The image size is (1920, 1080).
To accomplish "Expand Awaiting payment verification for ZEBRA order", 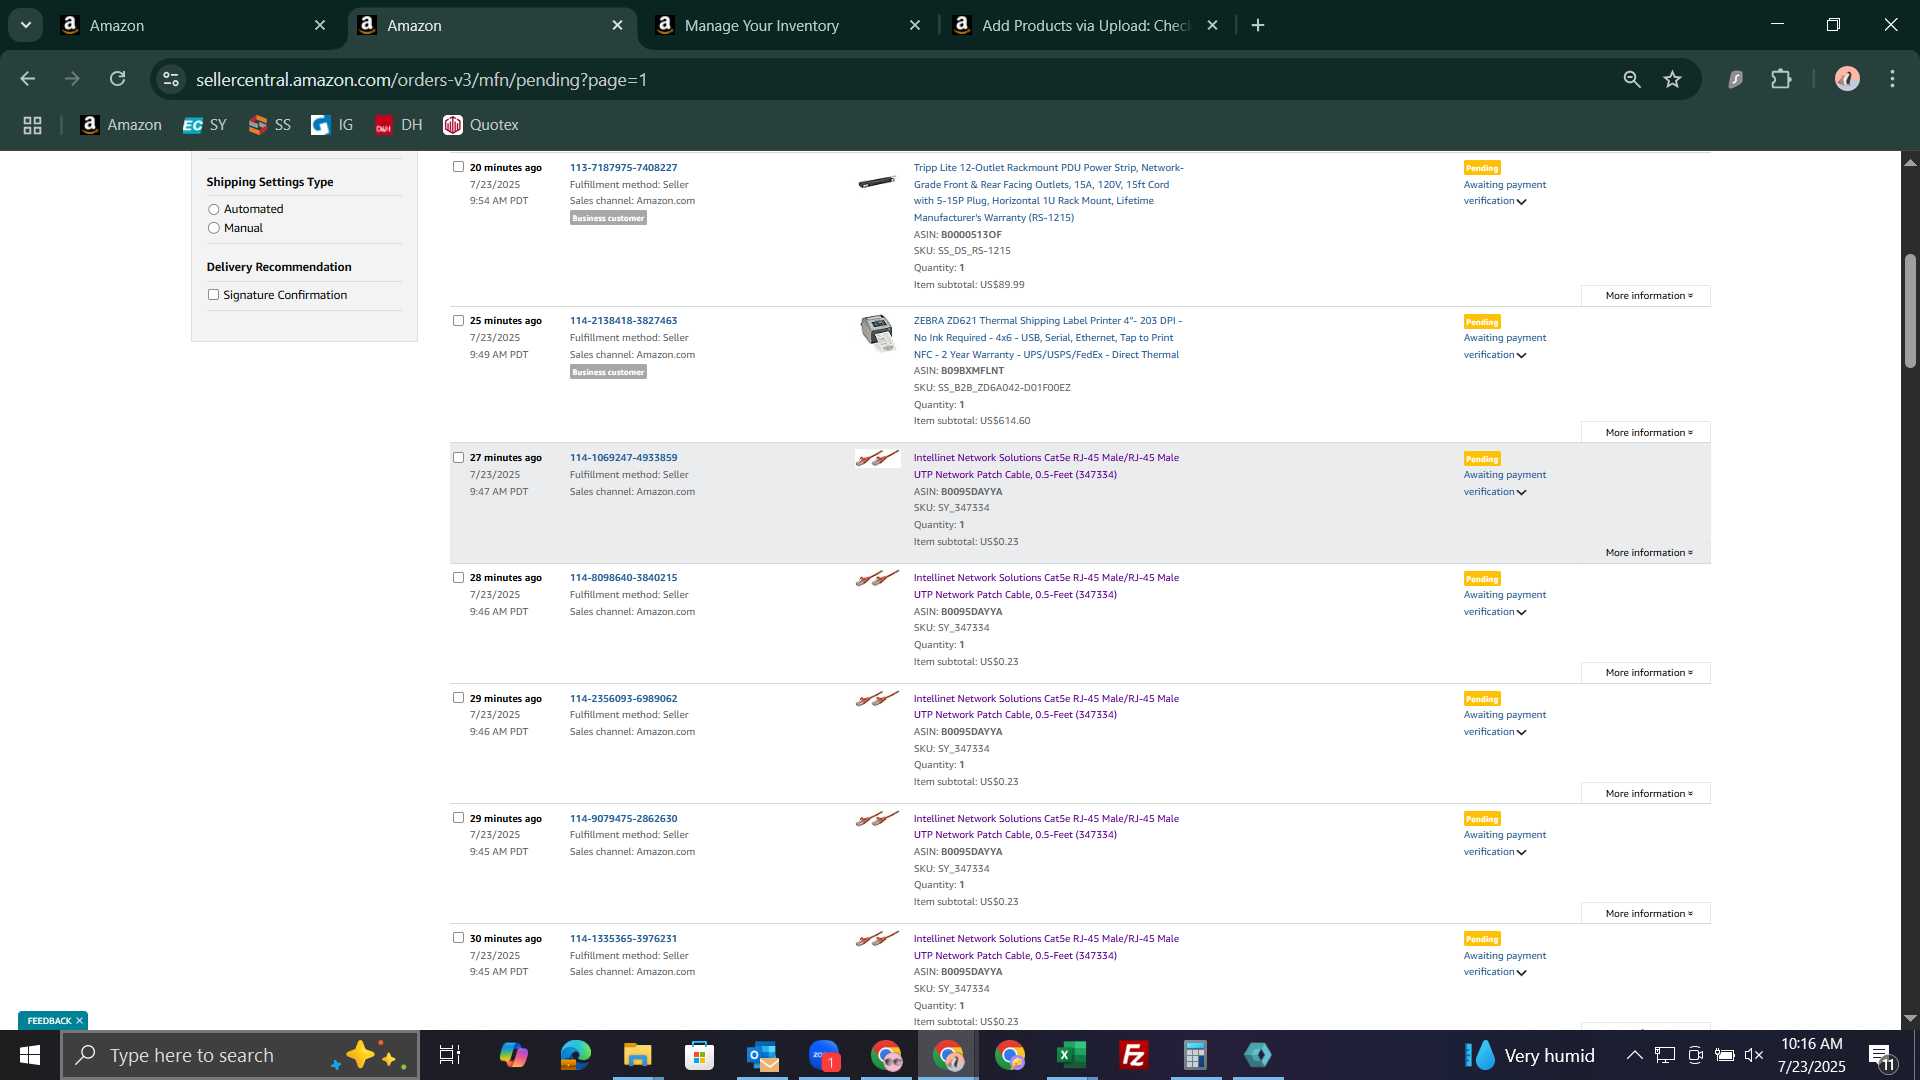I will pyautogui.click(x=1504, y=346).
